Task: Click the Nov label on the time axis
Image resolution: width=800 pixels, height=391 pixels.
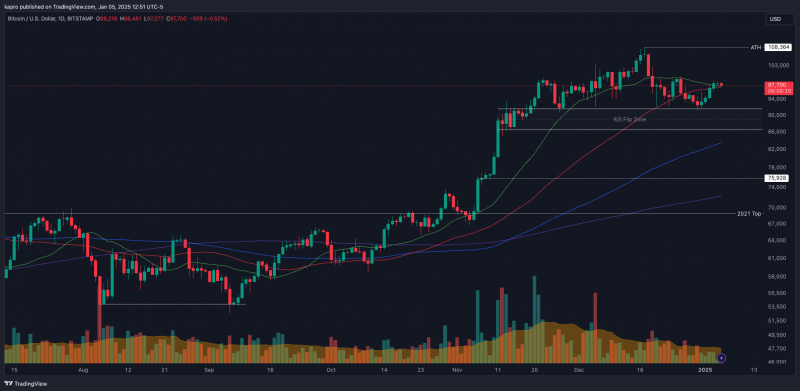Action: (457, 369)
